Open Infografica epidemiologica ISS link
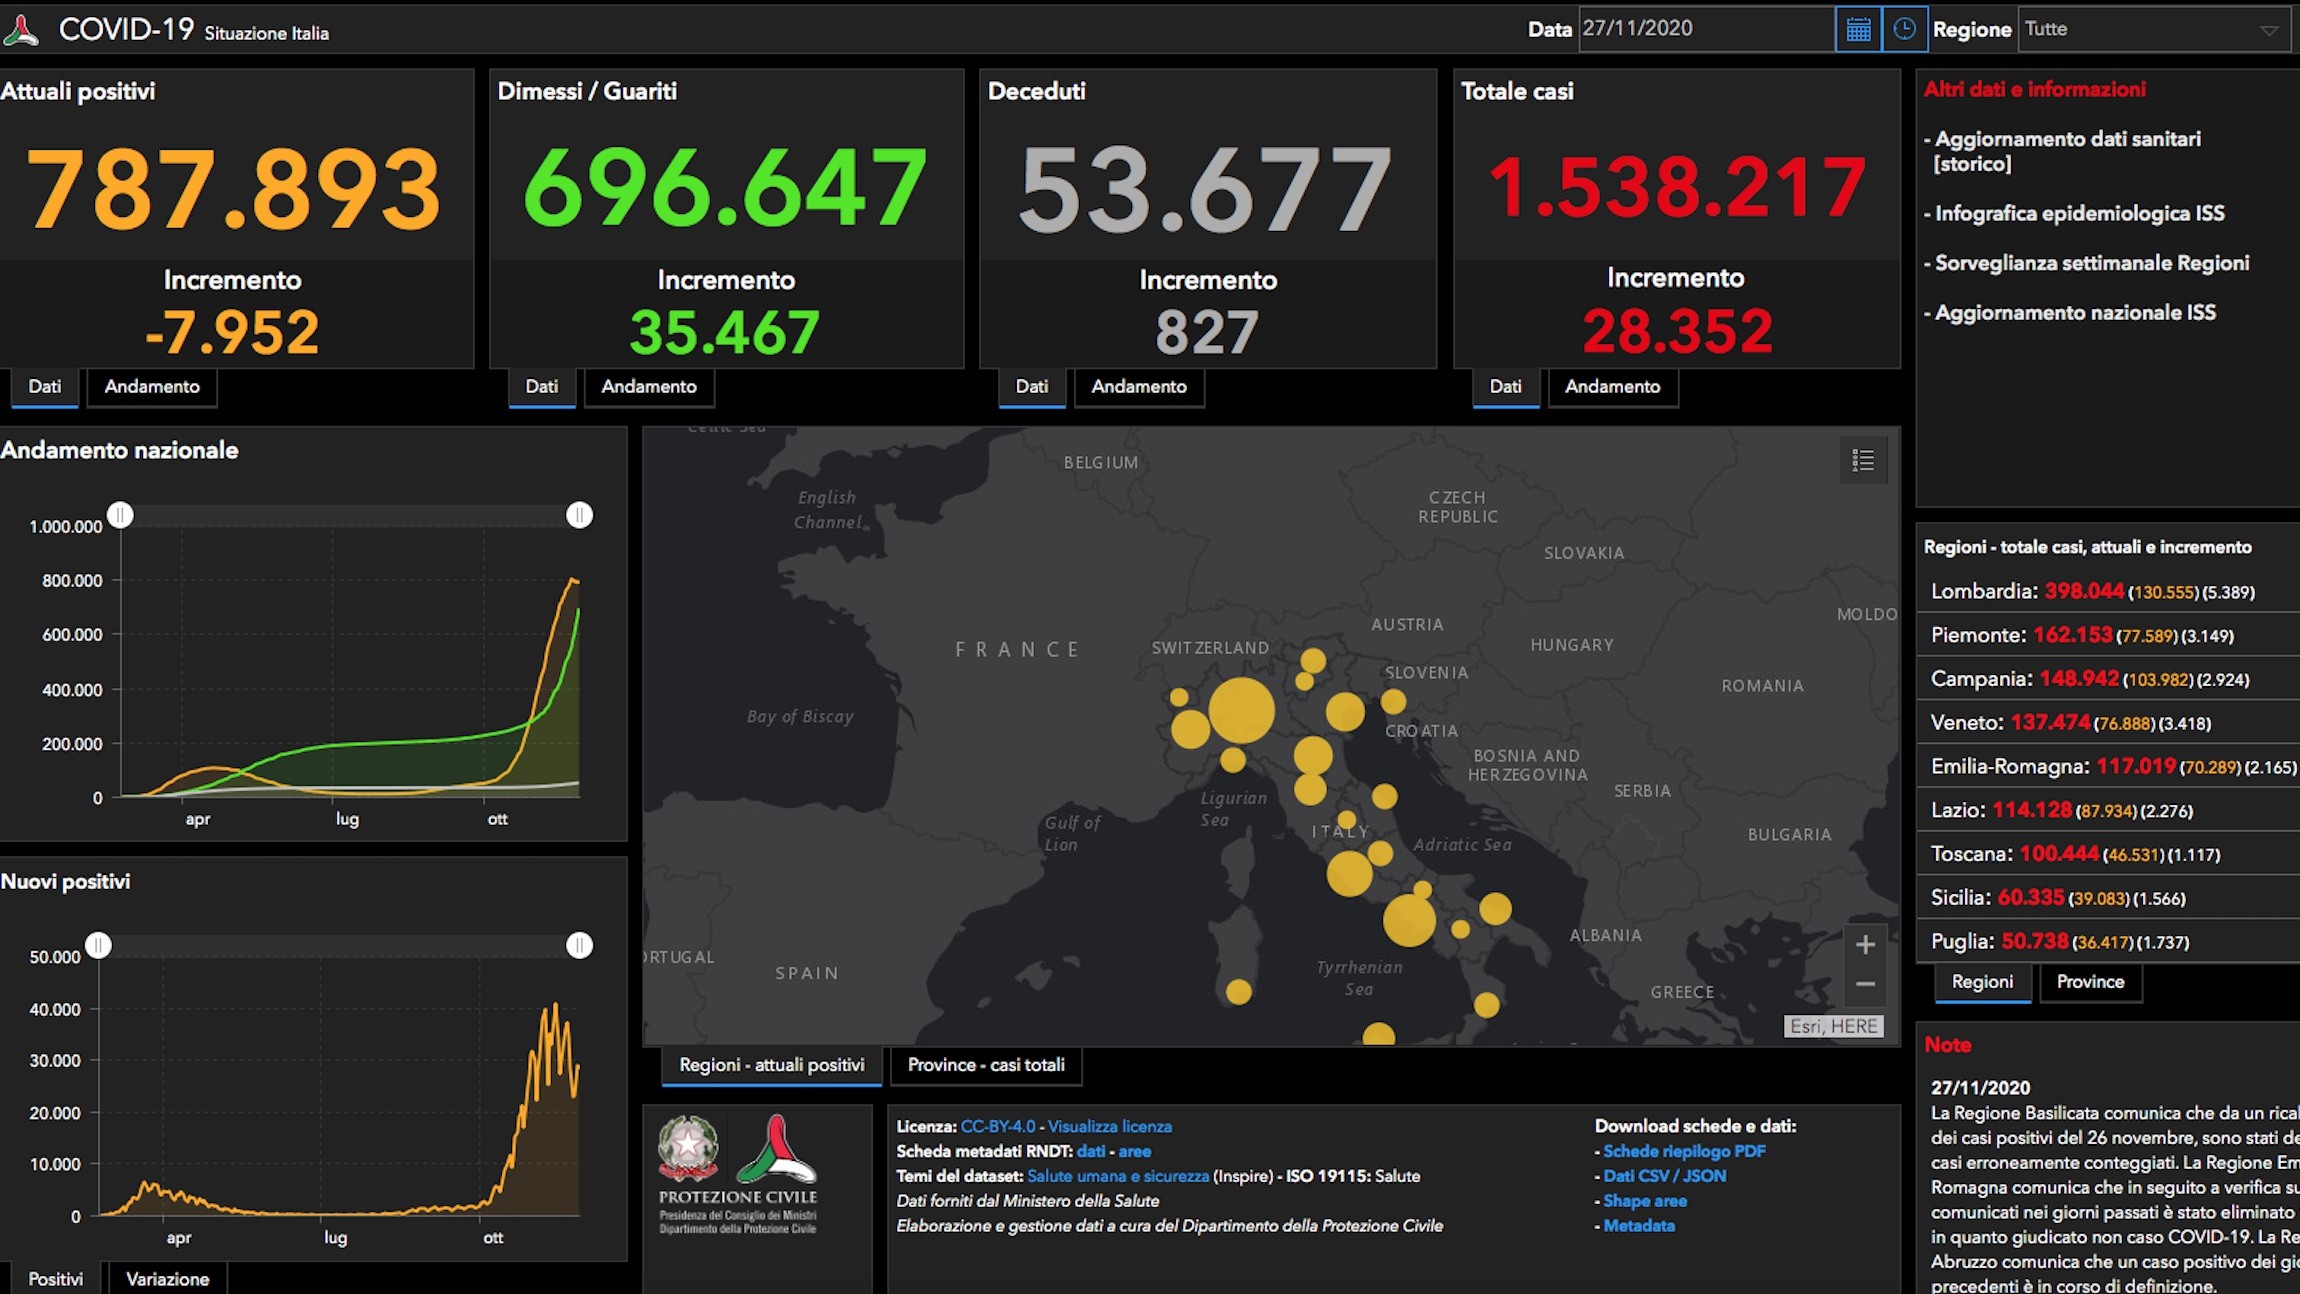Viewport: 2300px width, 1294px height. [2079, 213]
